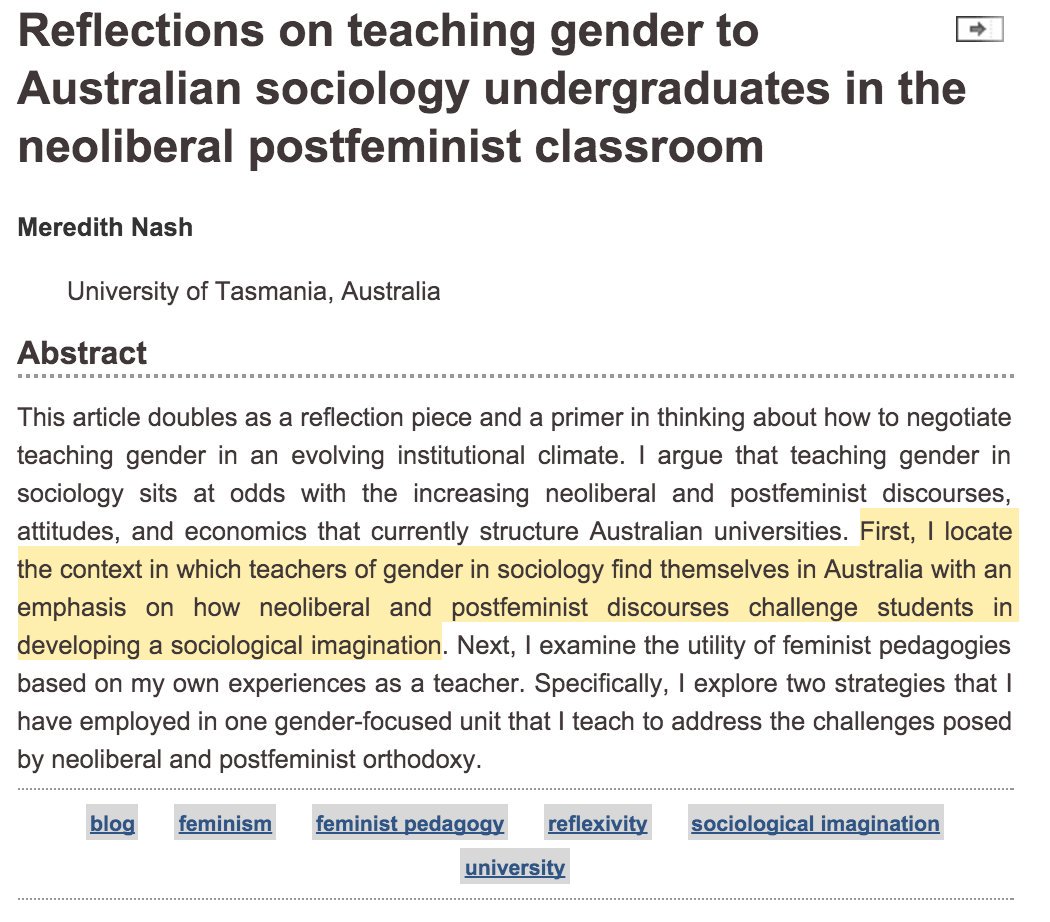Screen dimensions: 1050x922
Task: Click the first sentence of the abstract
Action: point(514,436)
